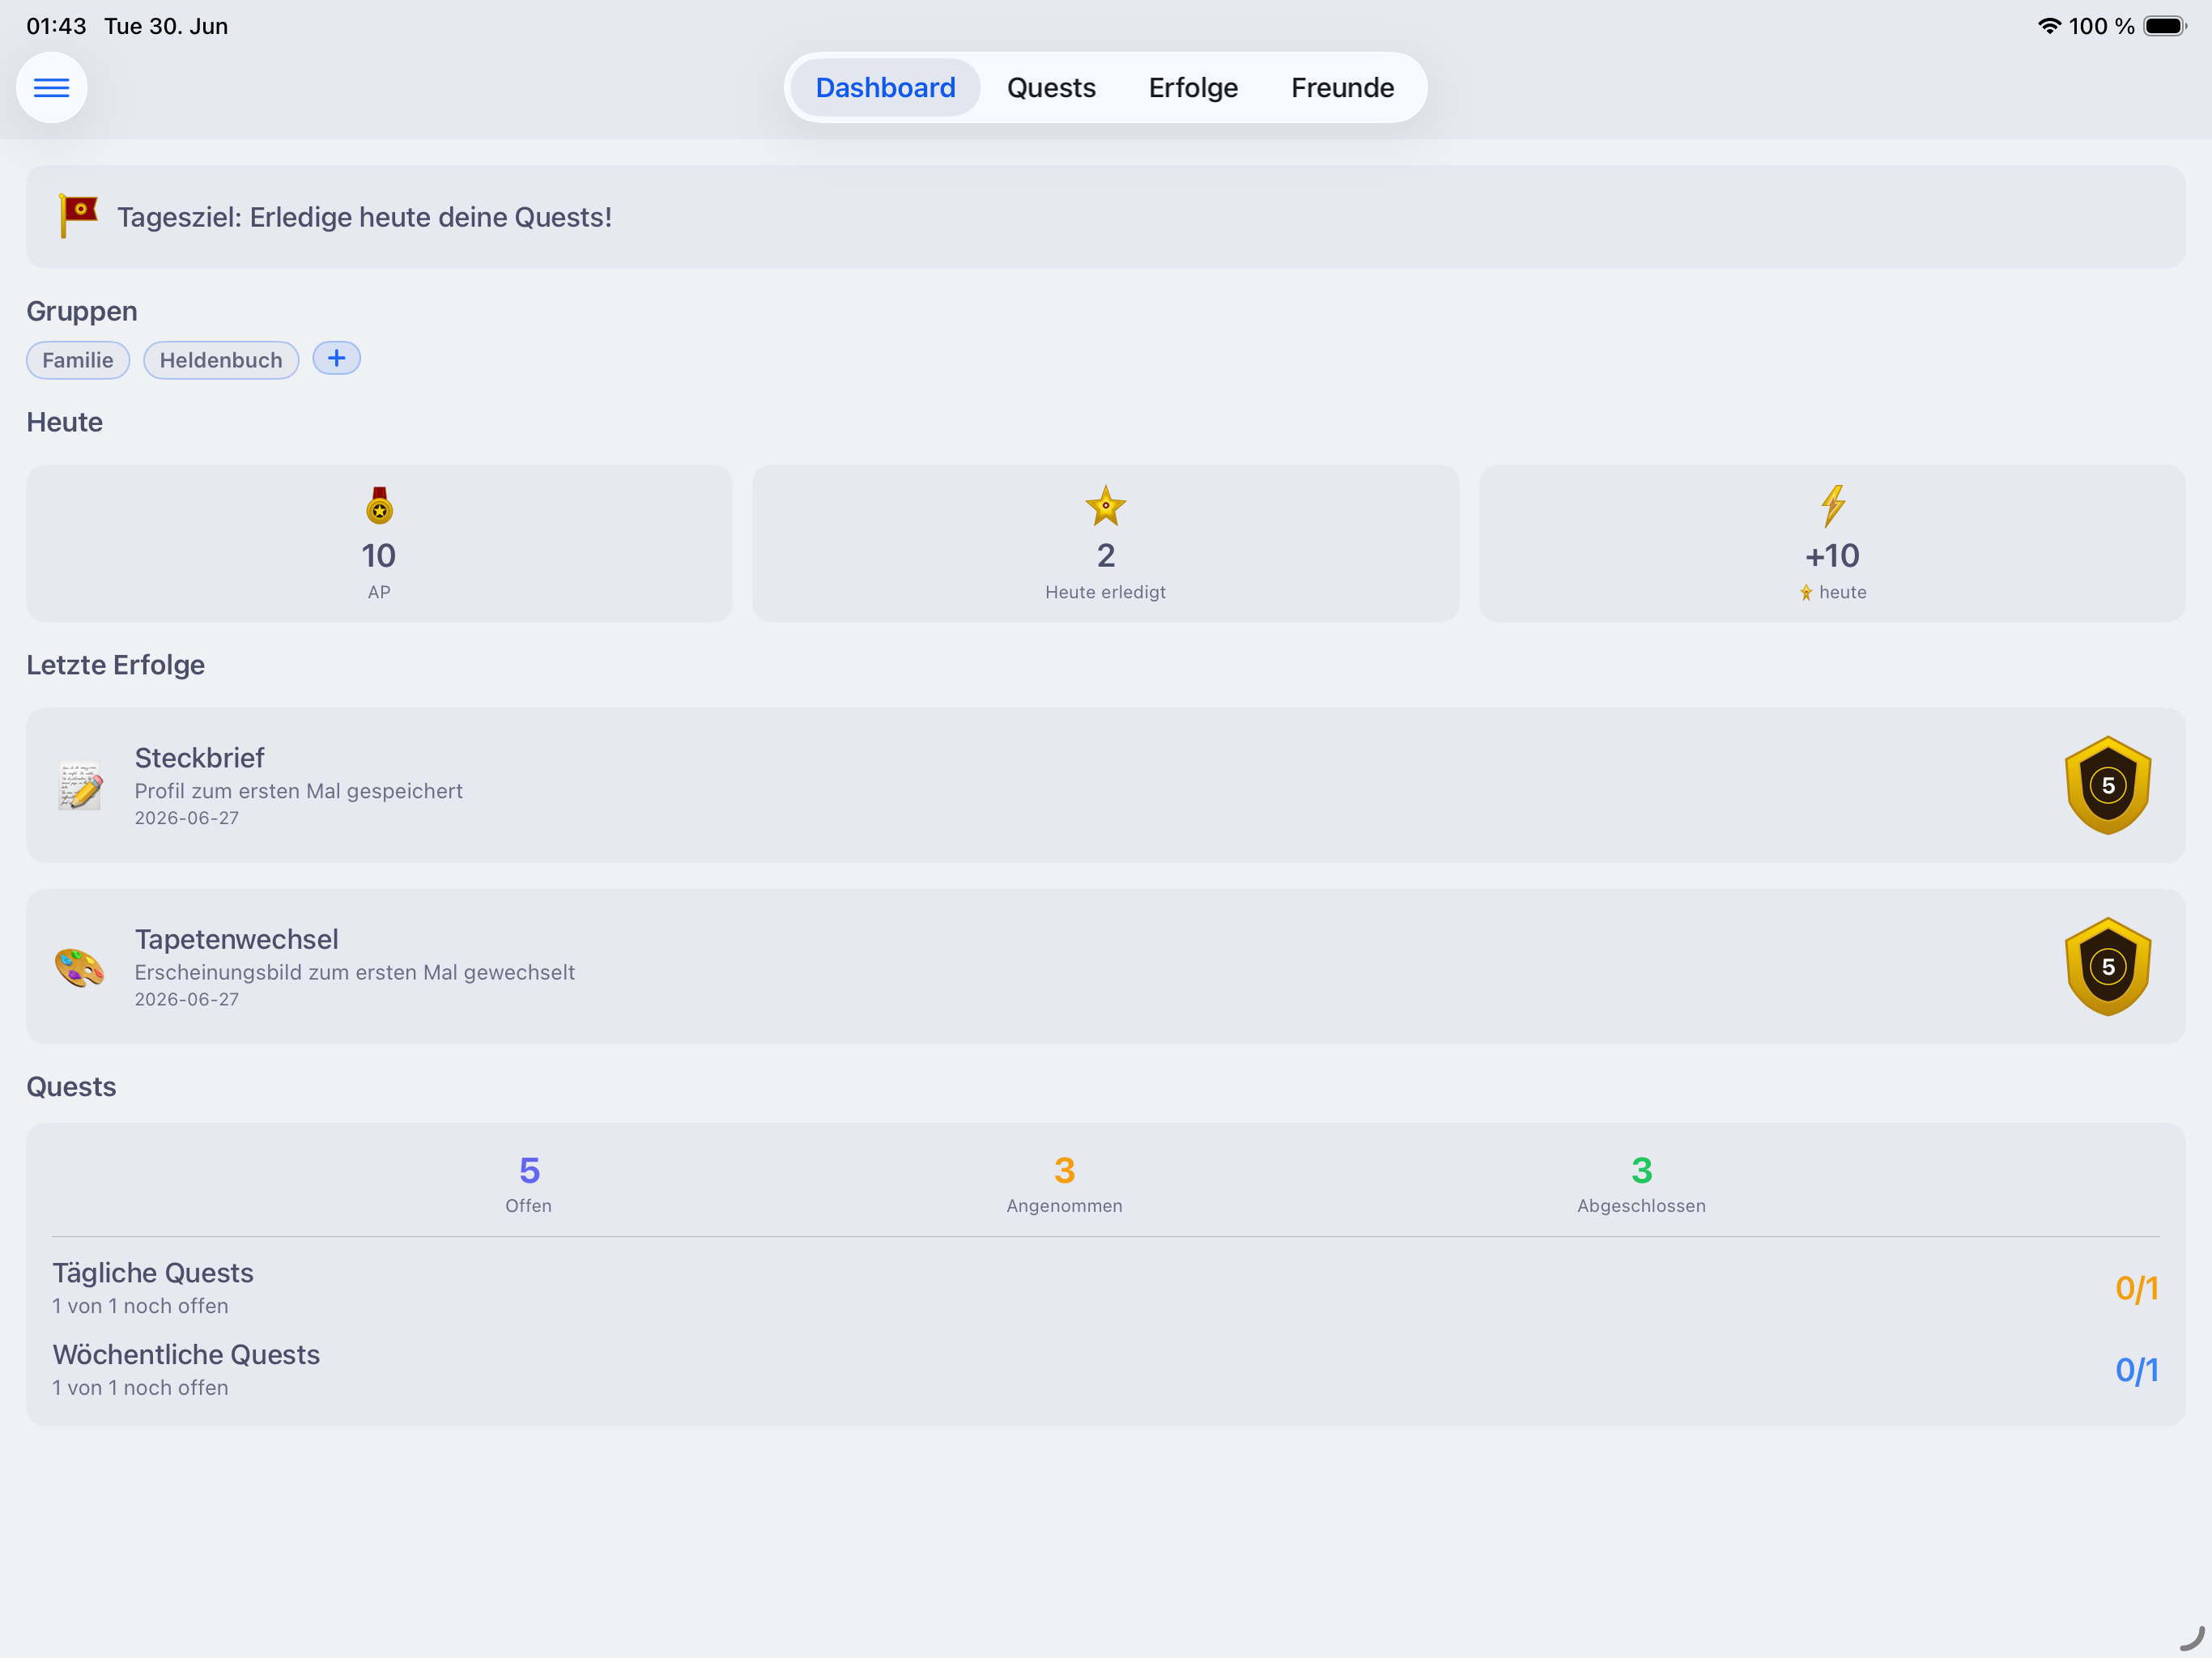2212x1658 pixels.
Task: Switch to the Quests tab
Action: pyautogui.click(x=1051, y=88)
